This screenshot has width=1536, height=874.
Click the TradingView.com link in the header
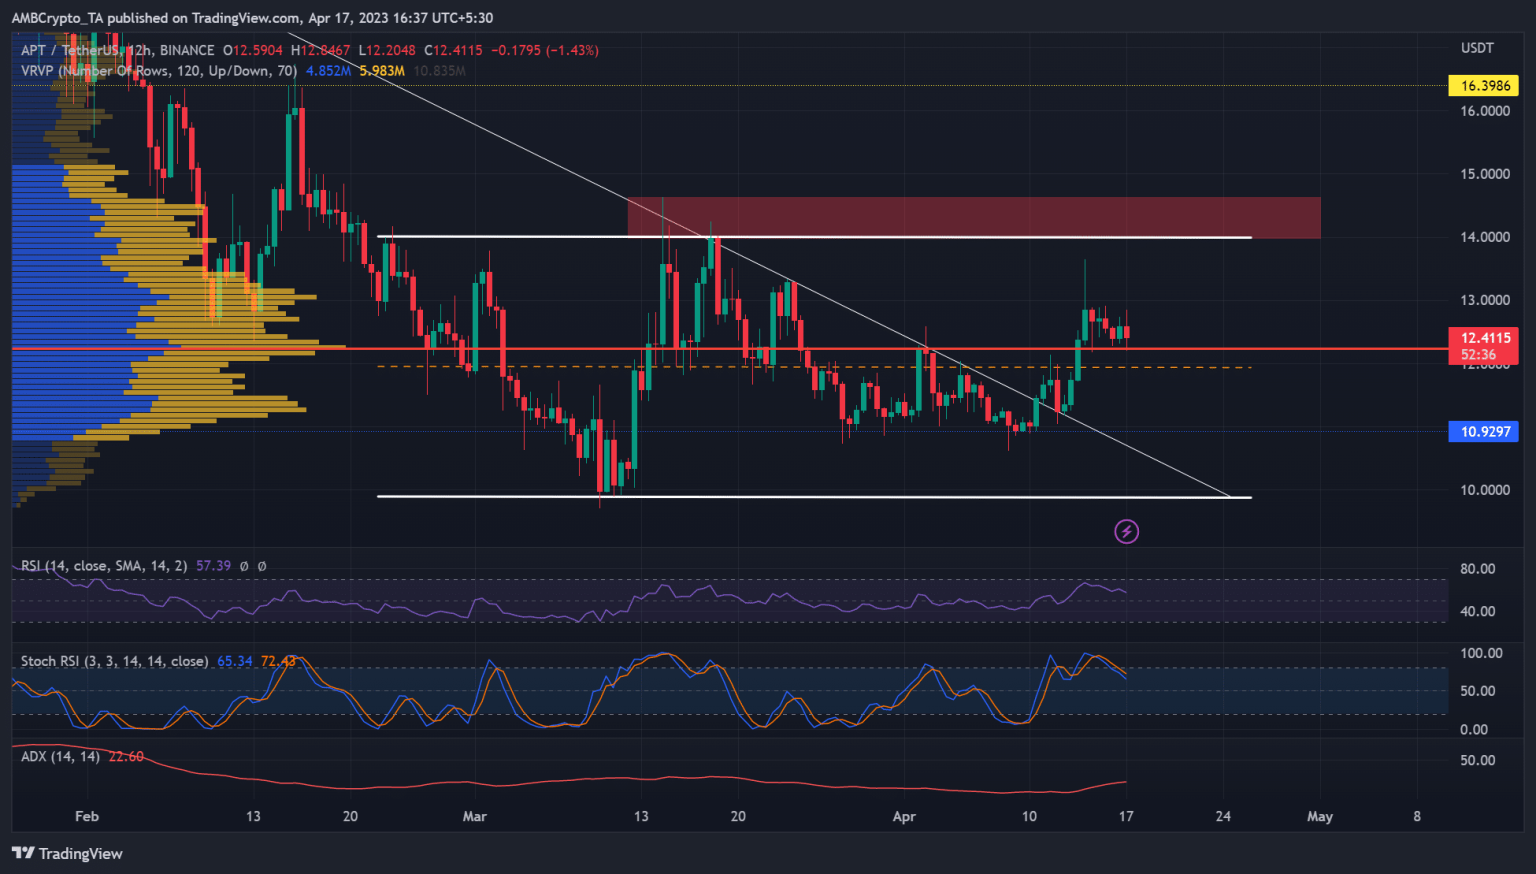point(243,17)
